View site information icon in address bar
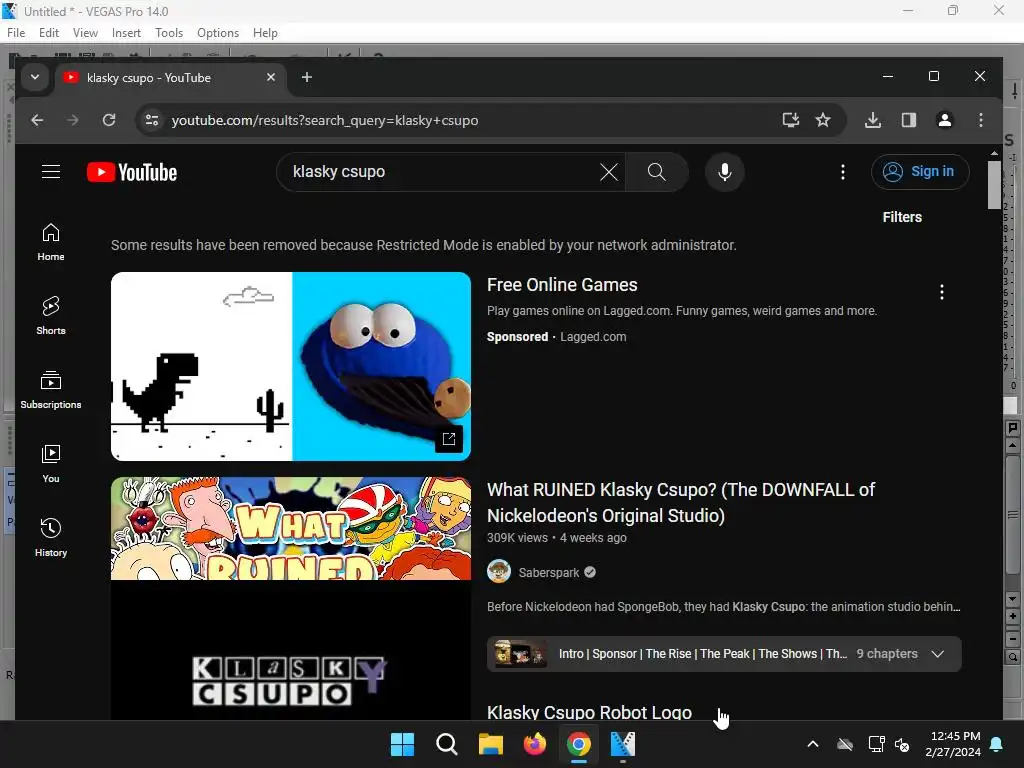This screenshot has width=1024, height=768. (x=152, y=120)
